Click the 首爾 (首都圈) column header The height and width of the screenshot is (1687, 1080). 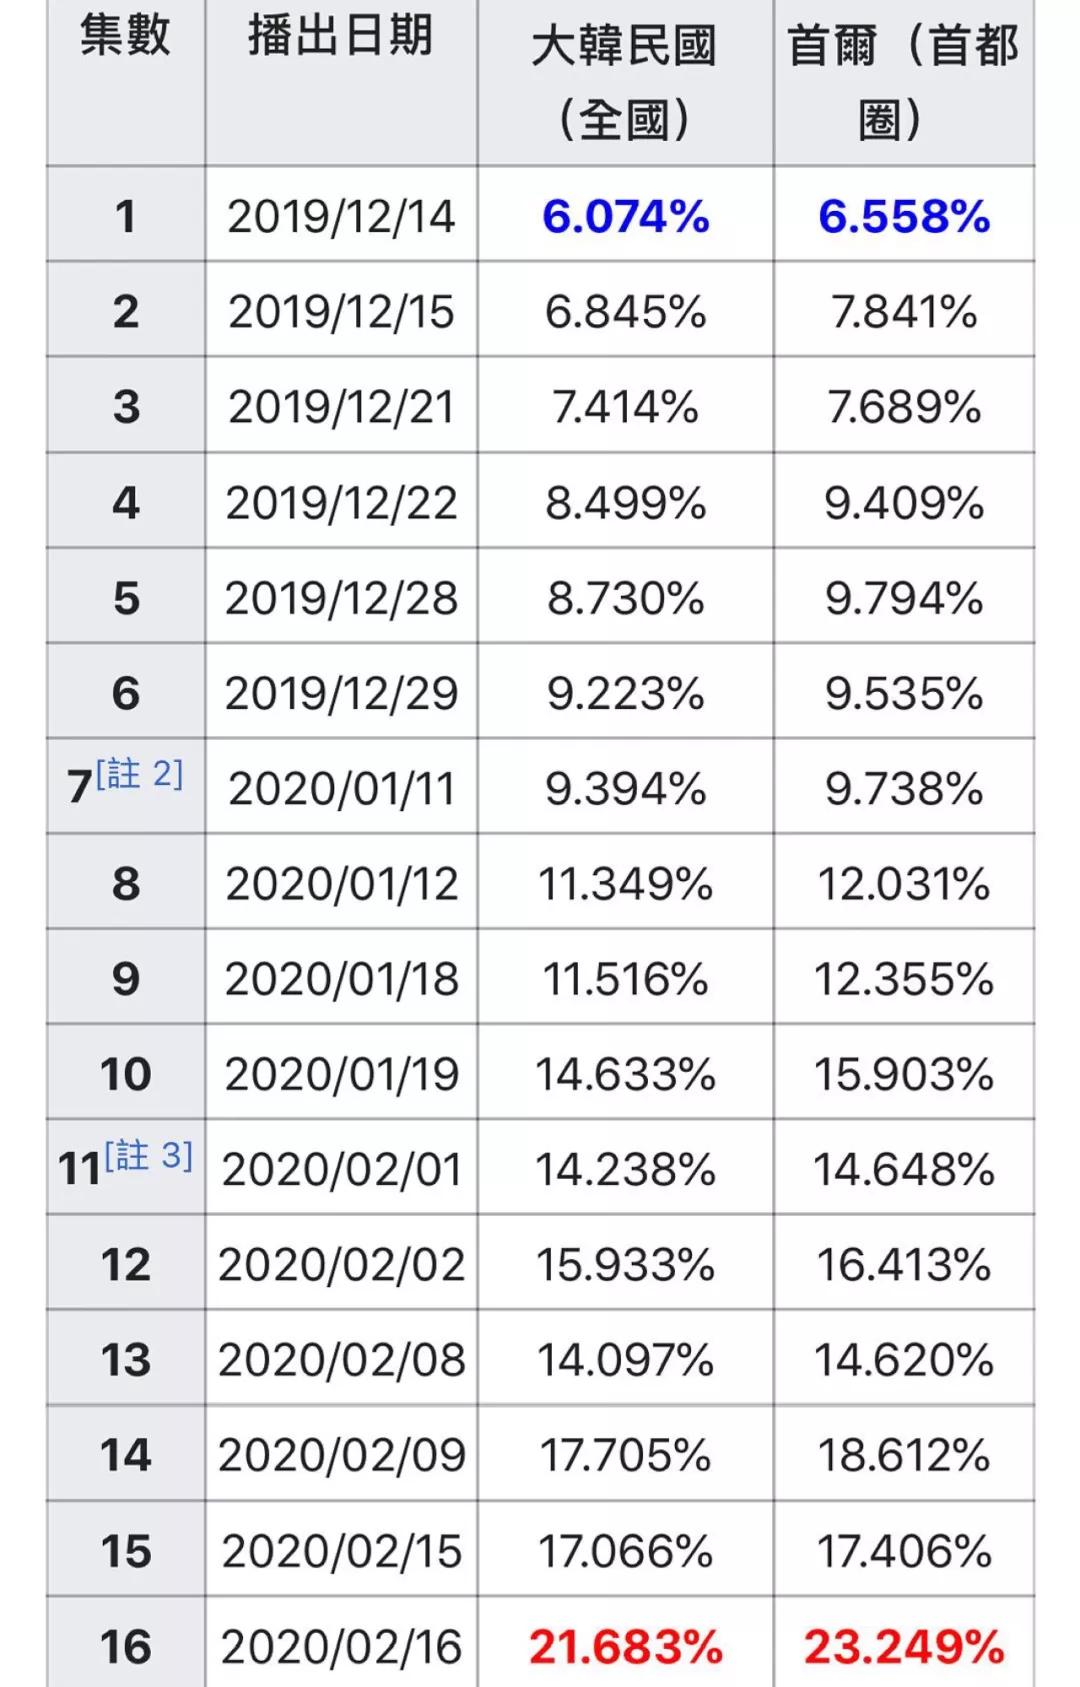coord(903,82)
